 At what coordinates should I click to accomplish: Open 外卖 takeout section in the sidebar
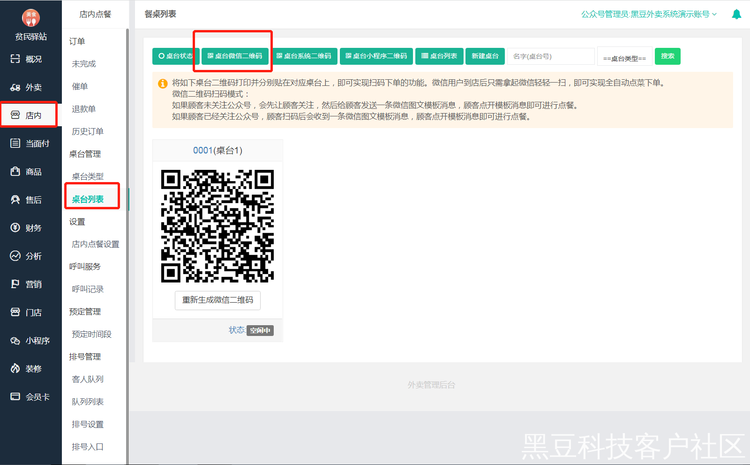click(x=27, y=87)
